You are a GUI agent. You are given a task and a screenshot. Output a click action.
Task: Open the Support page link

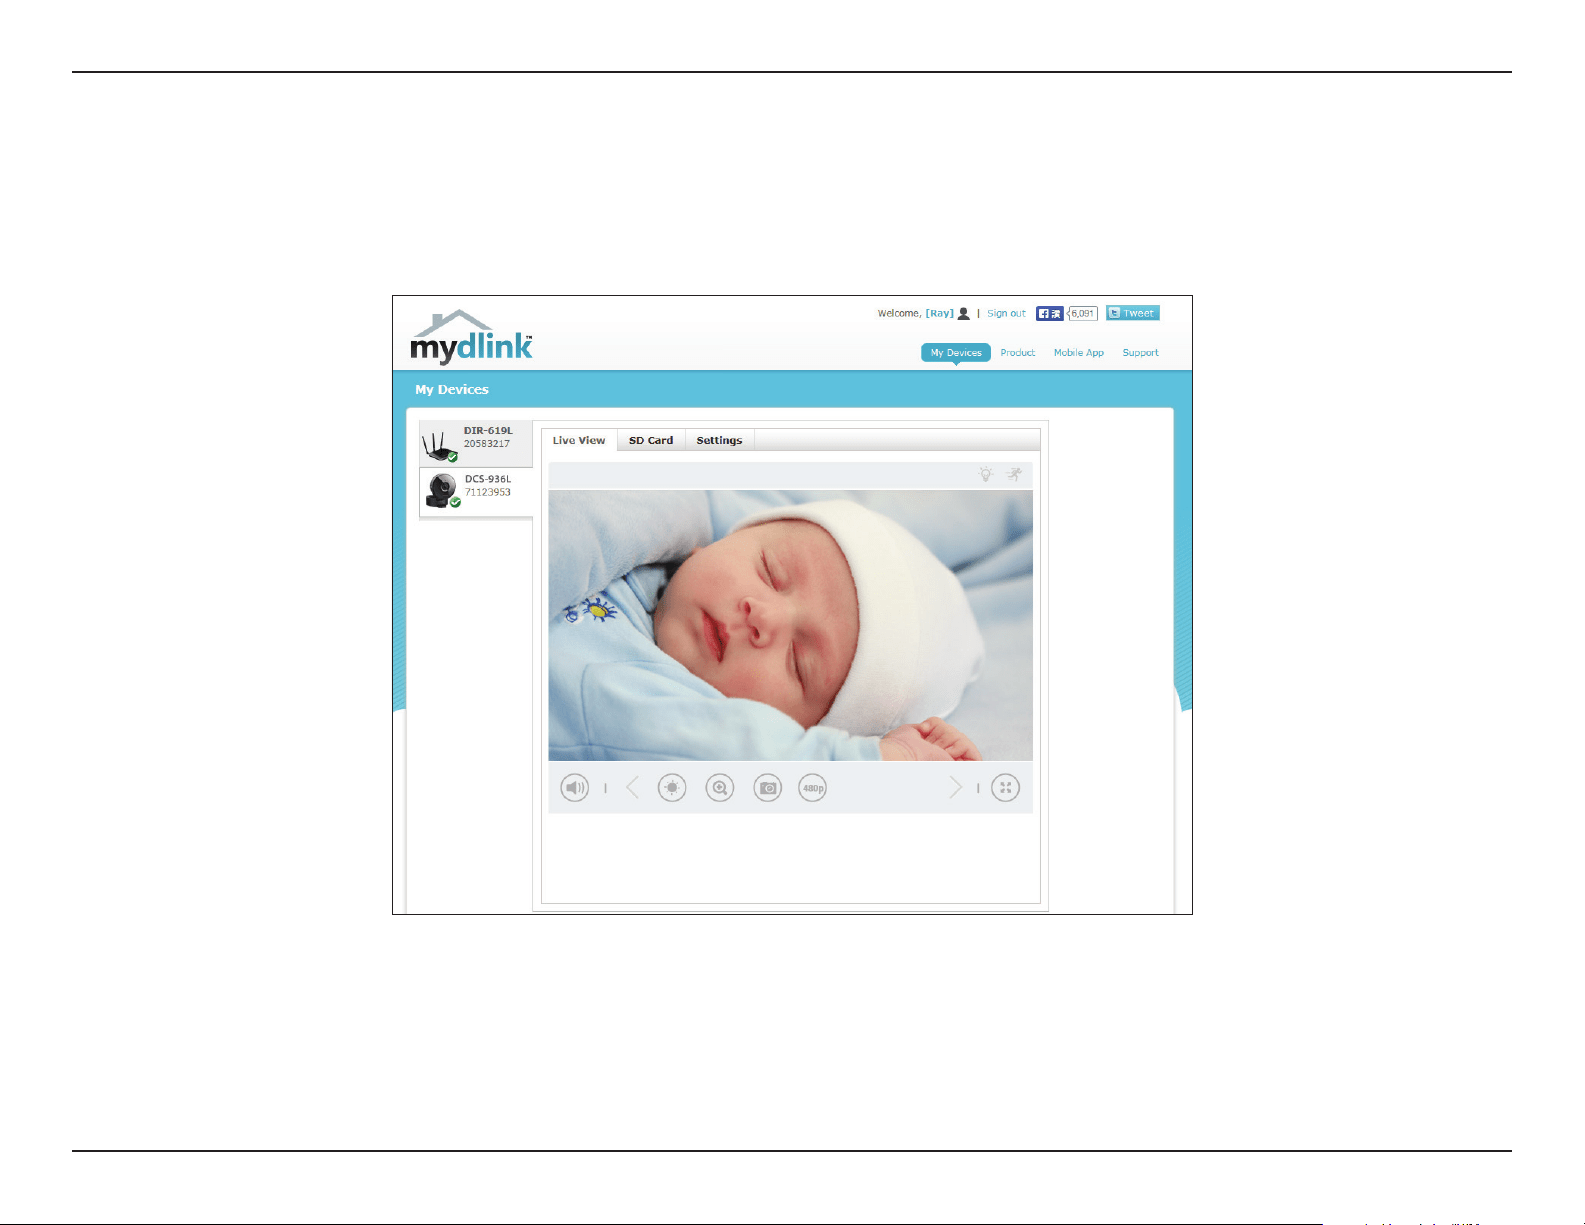[1140, 353]
